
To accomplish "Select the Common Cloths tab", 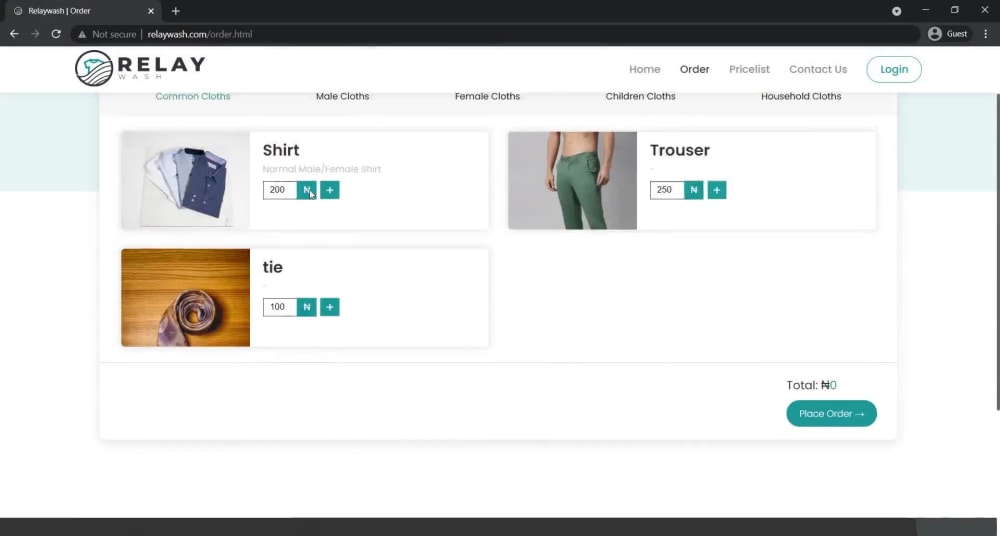I will [193, 96].
